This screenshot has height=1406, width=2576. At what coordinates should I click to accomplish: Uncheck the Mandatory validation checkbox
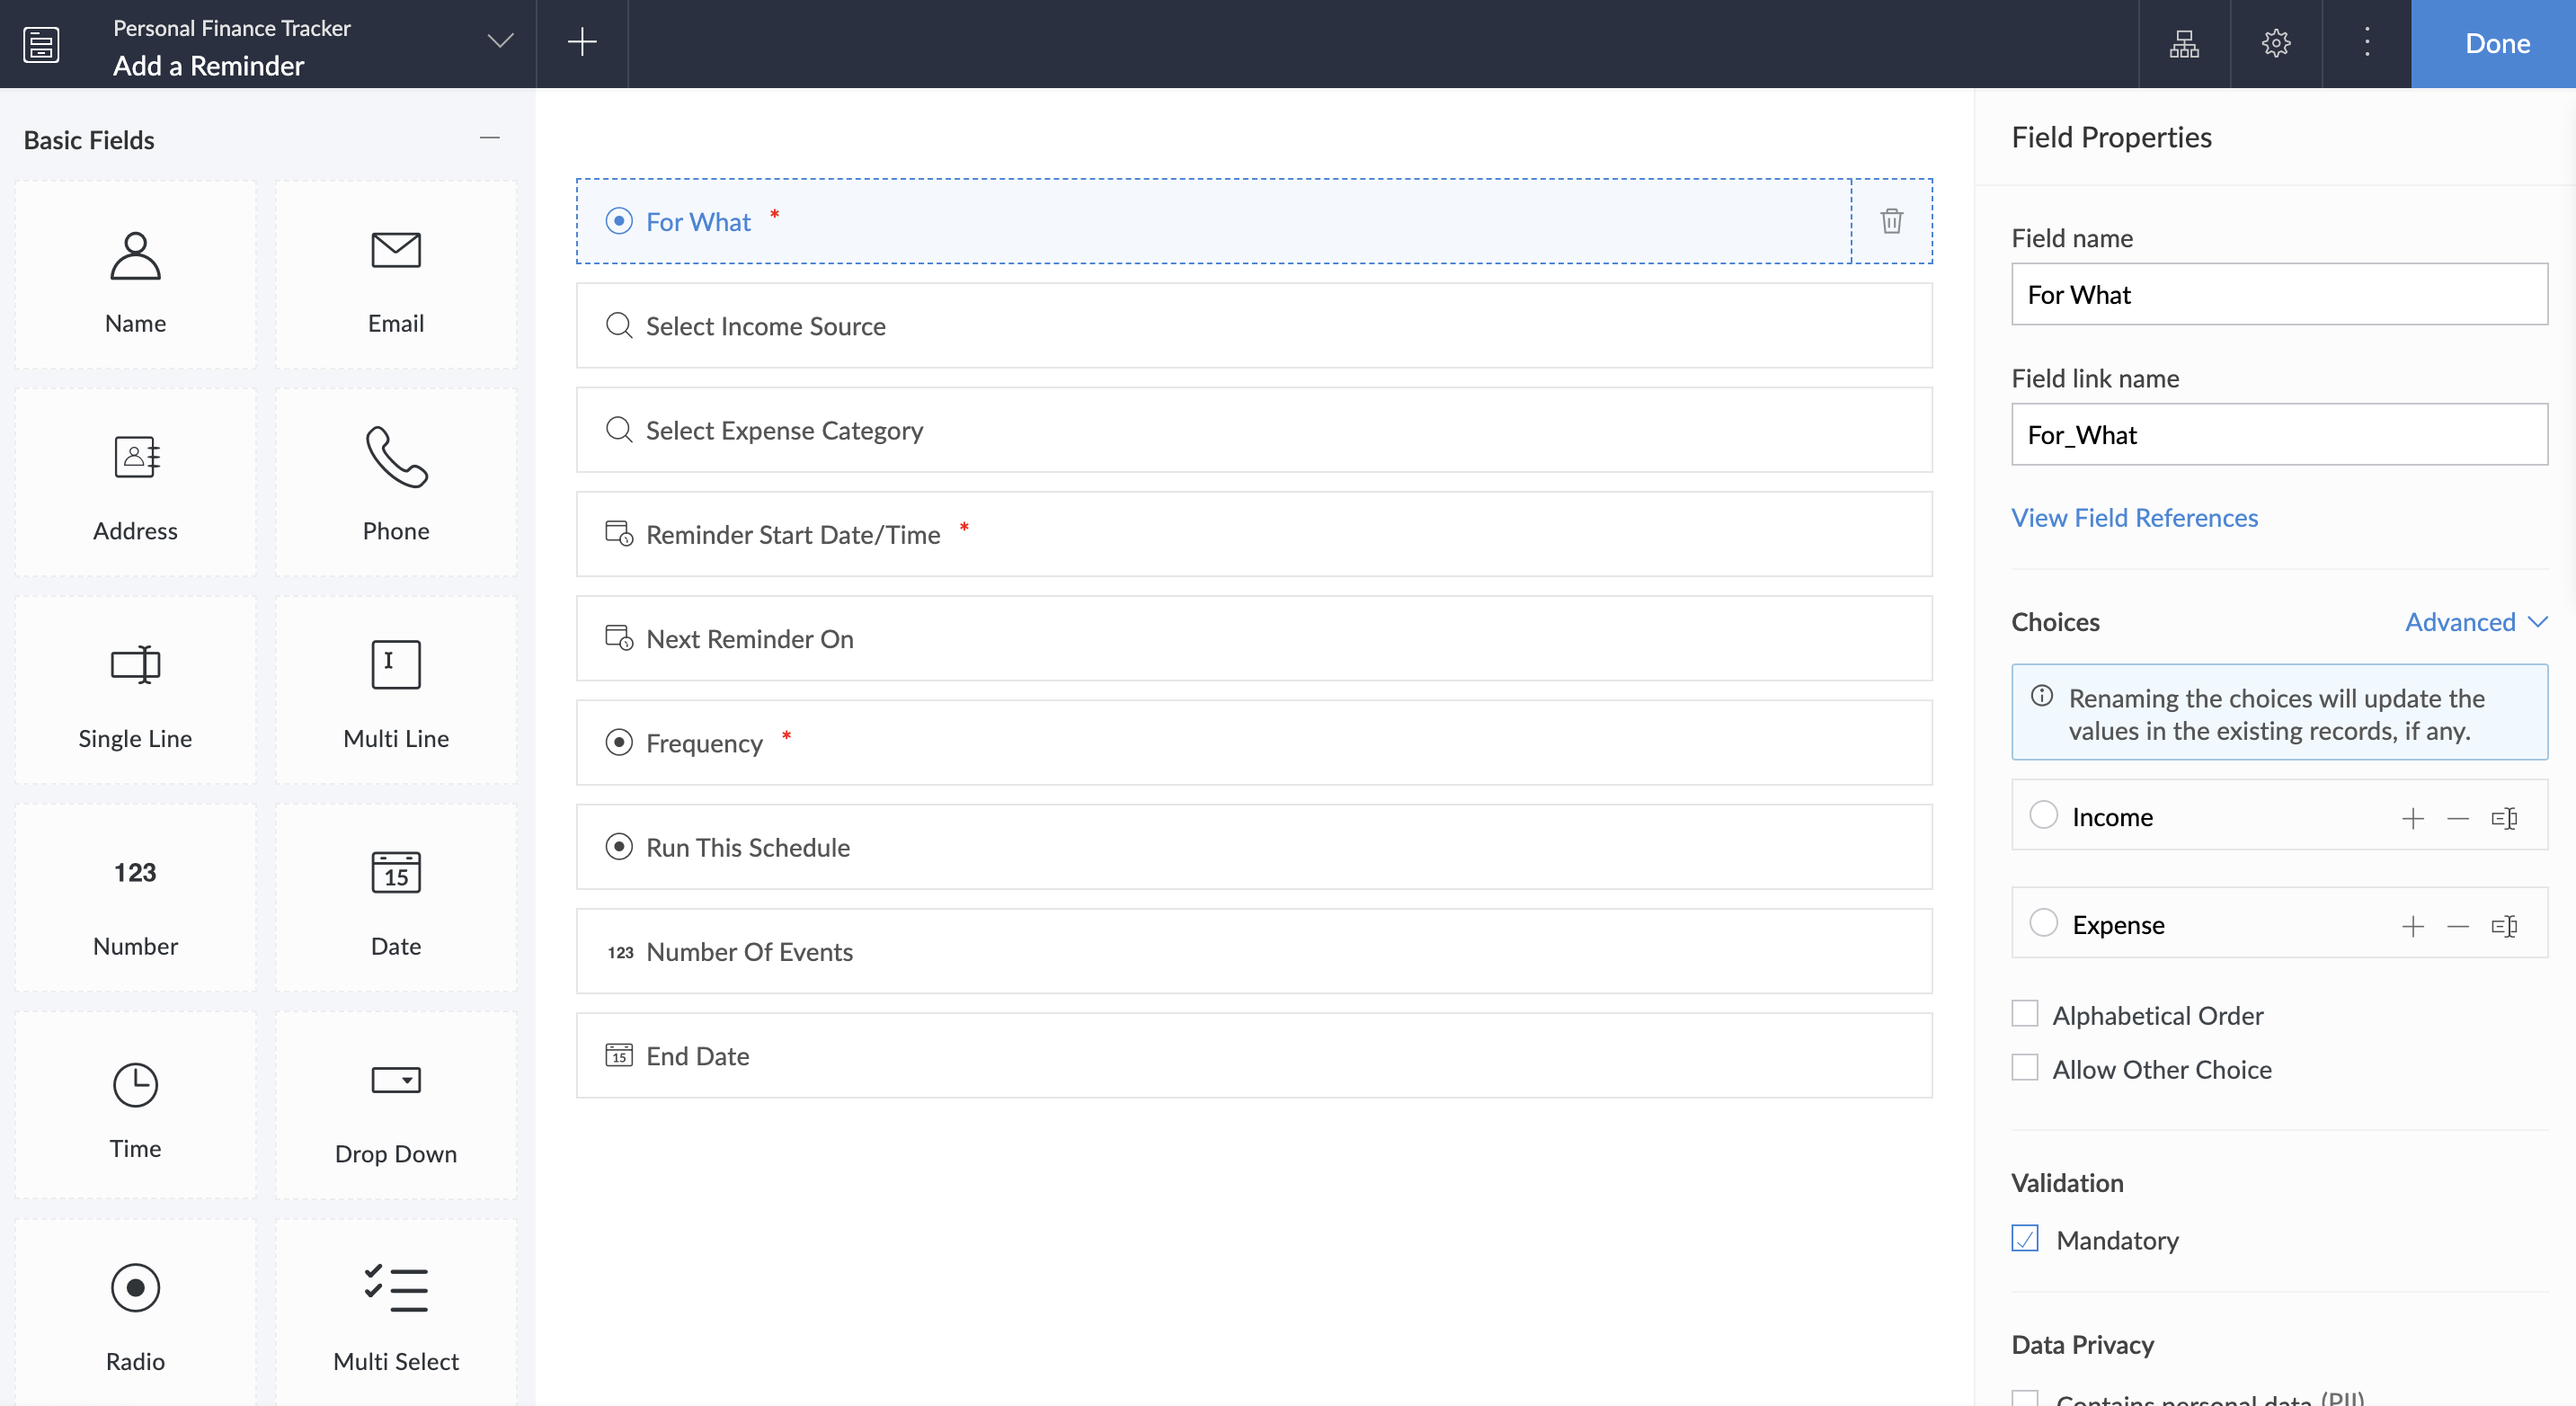point(2025,1239)
